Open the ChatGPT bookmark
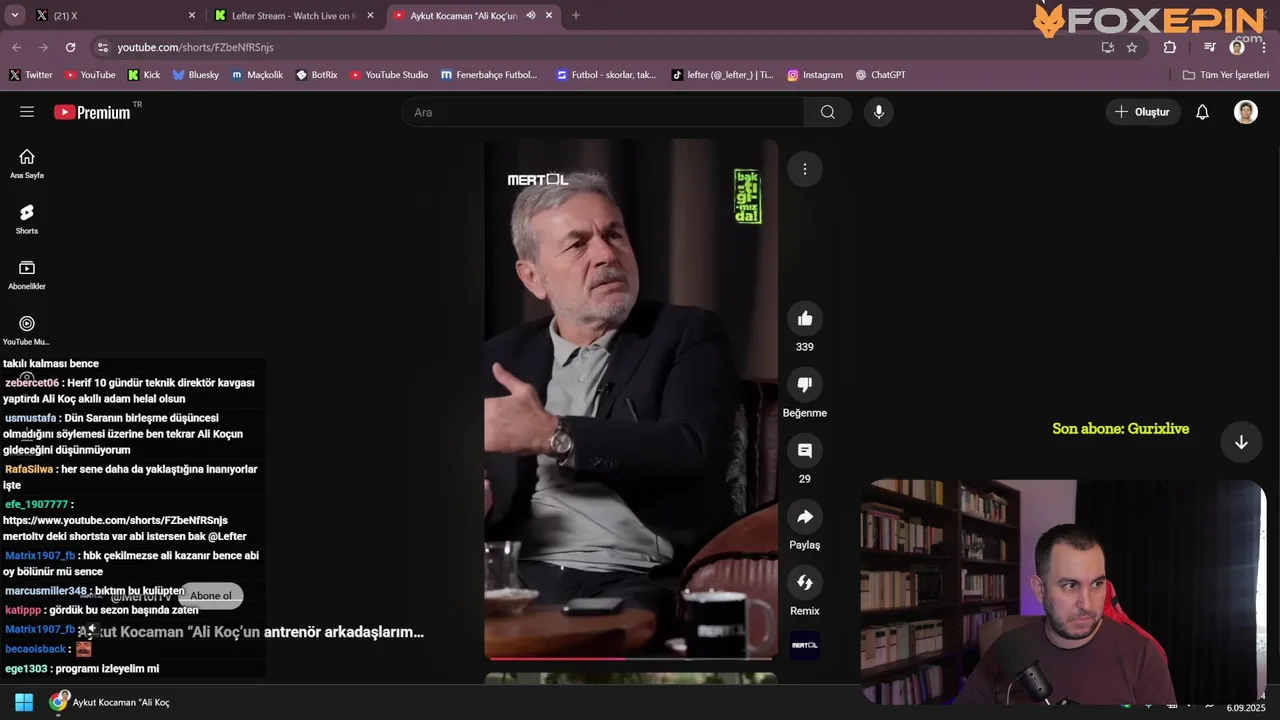Viewport: 1280px width, 720px height. coord(880,75)
